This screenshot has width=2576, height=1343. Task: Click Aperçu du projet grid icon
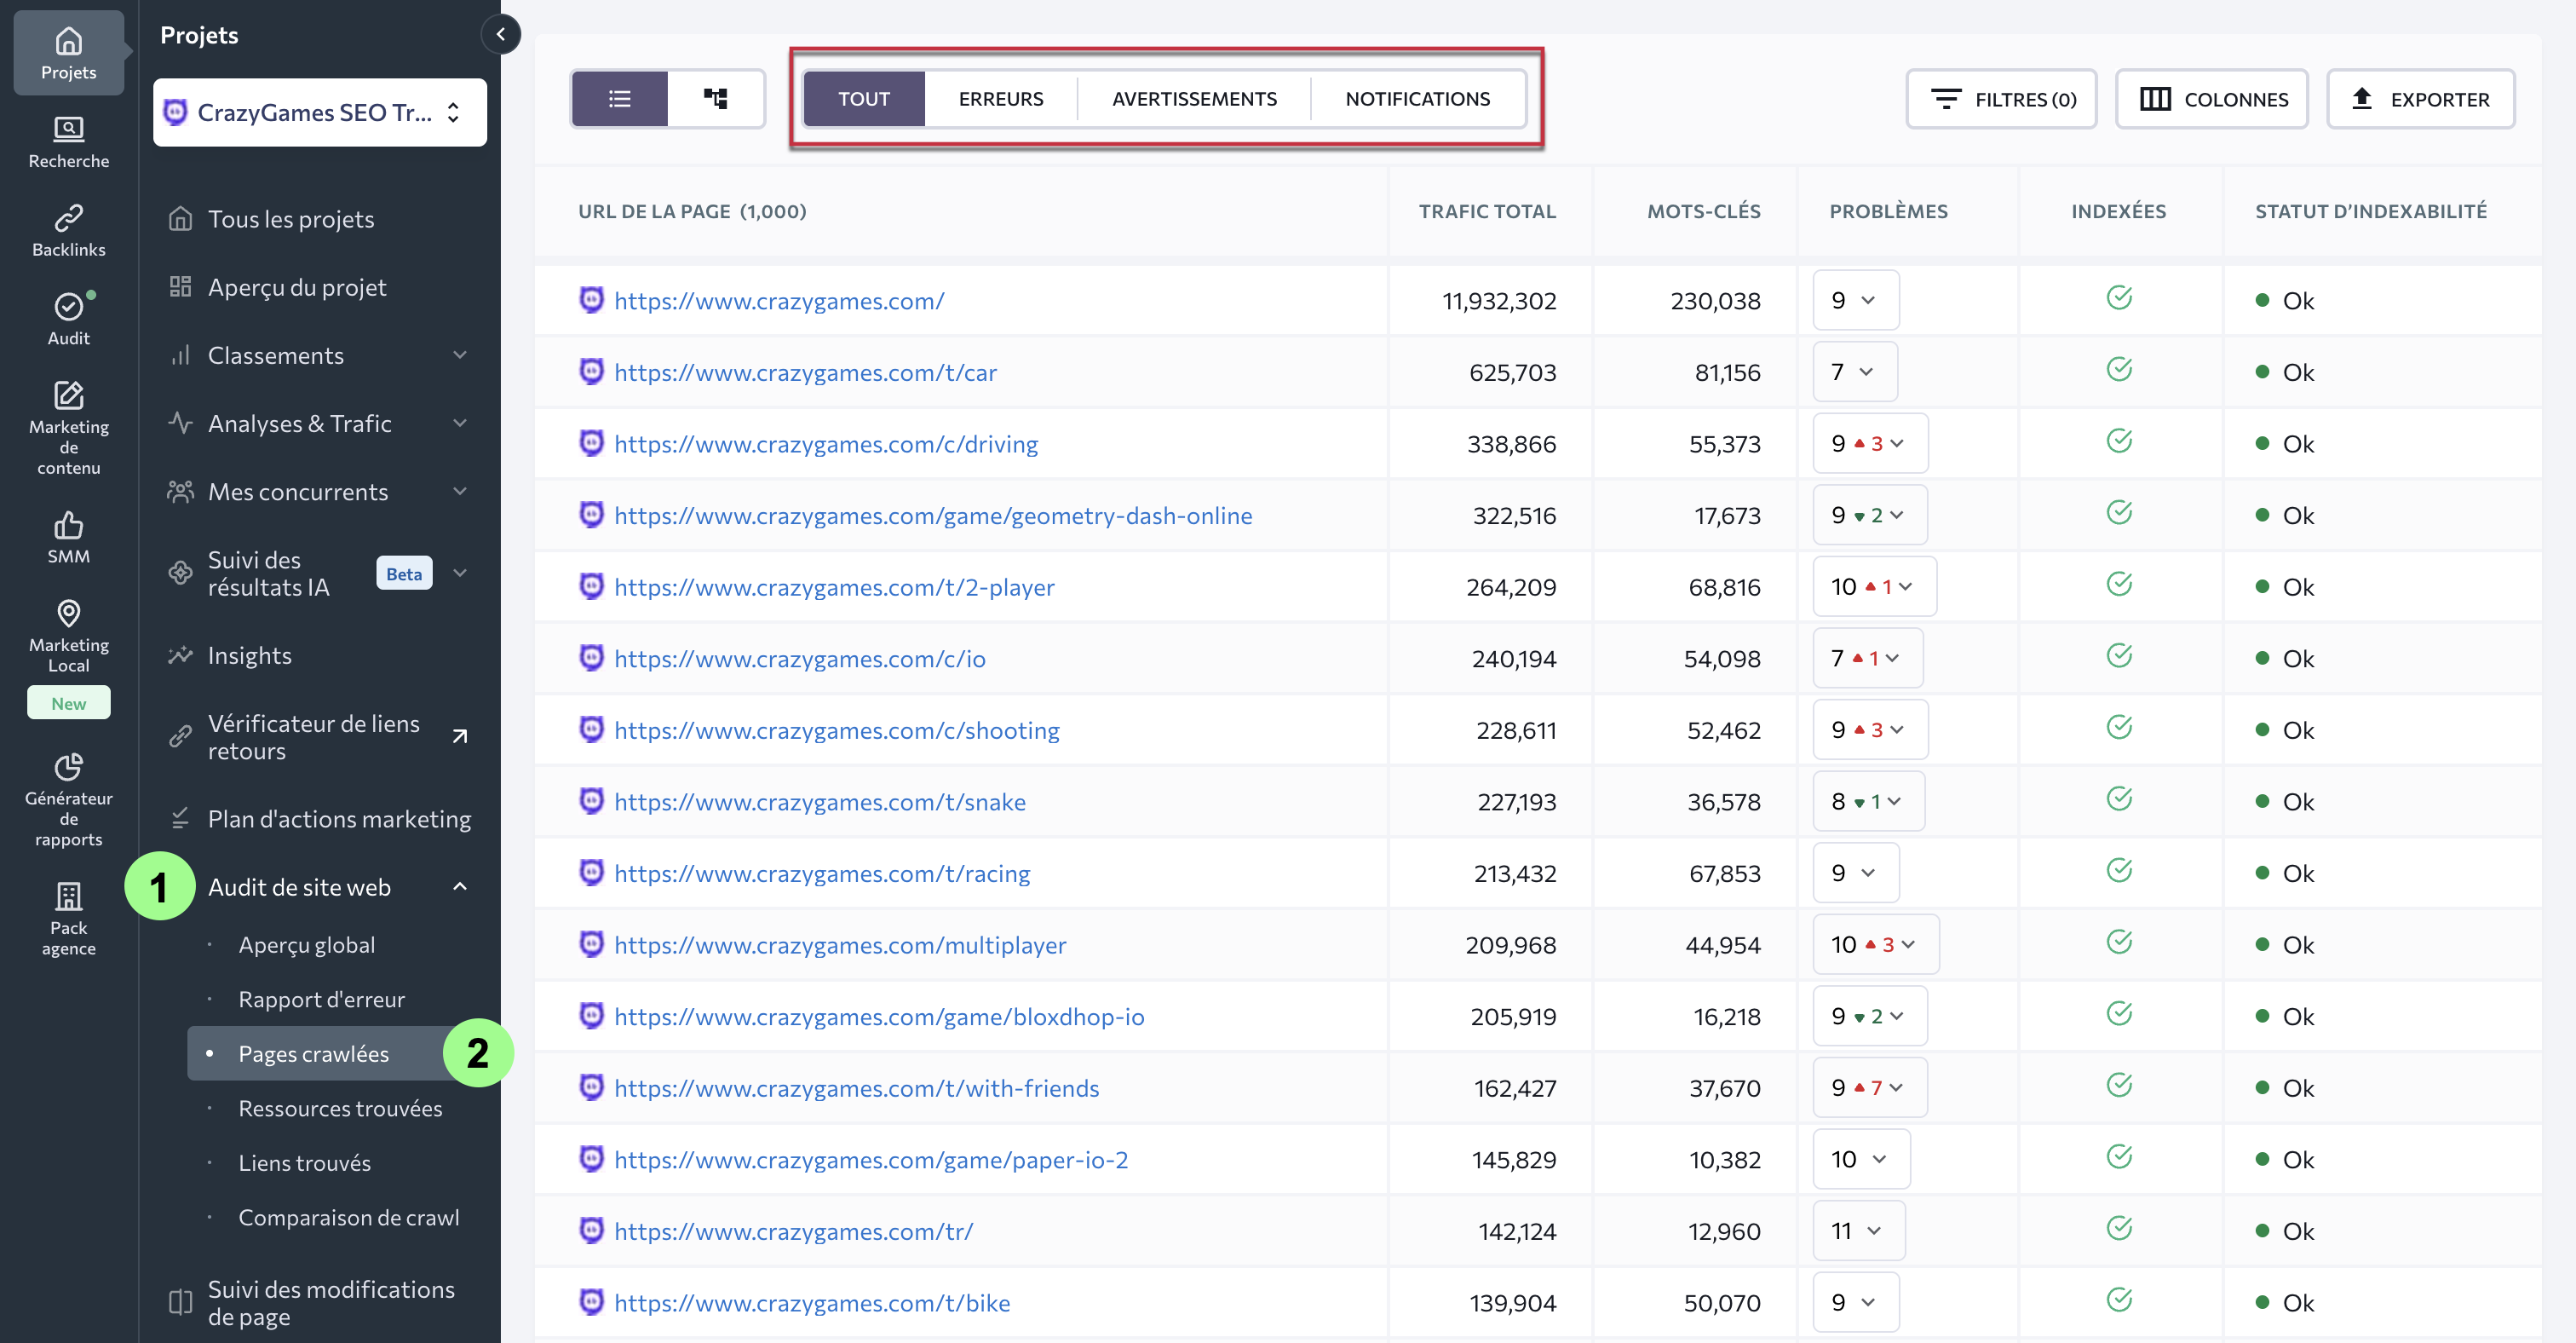click(x=180, y=287)
